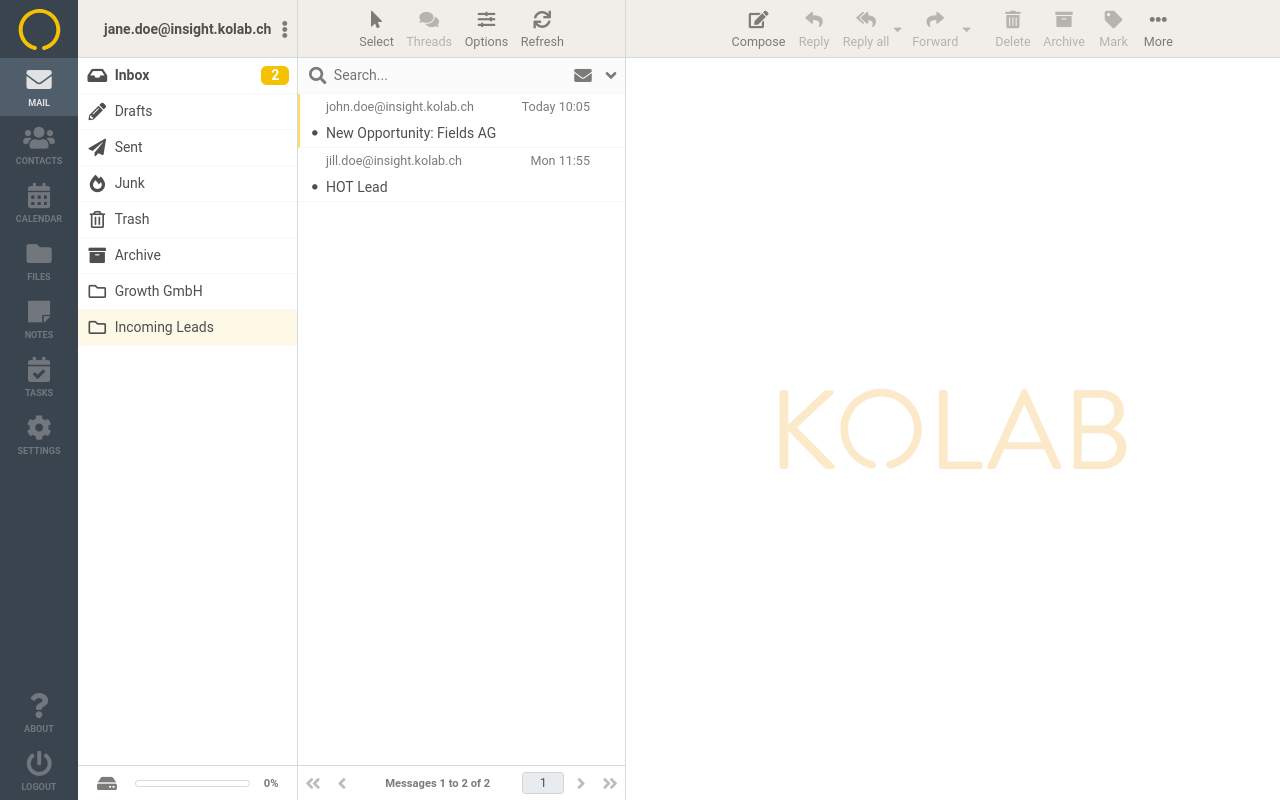Go to next page of messages

pos(581,783)
